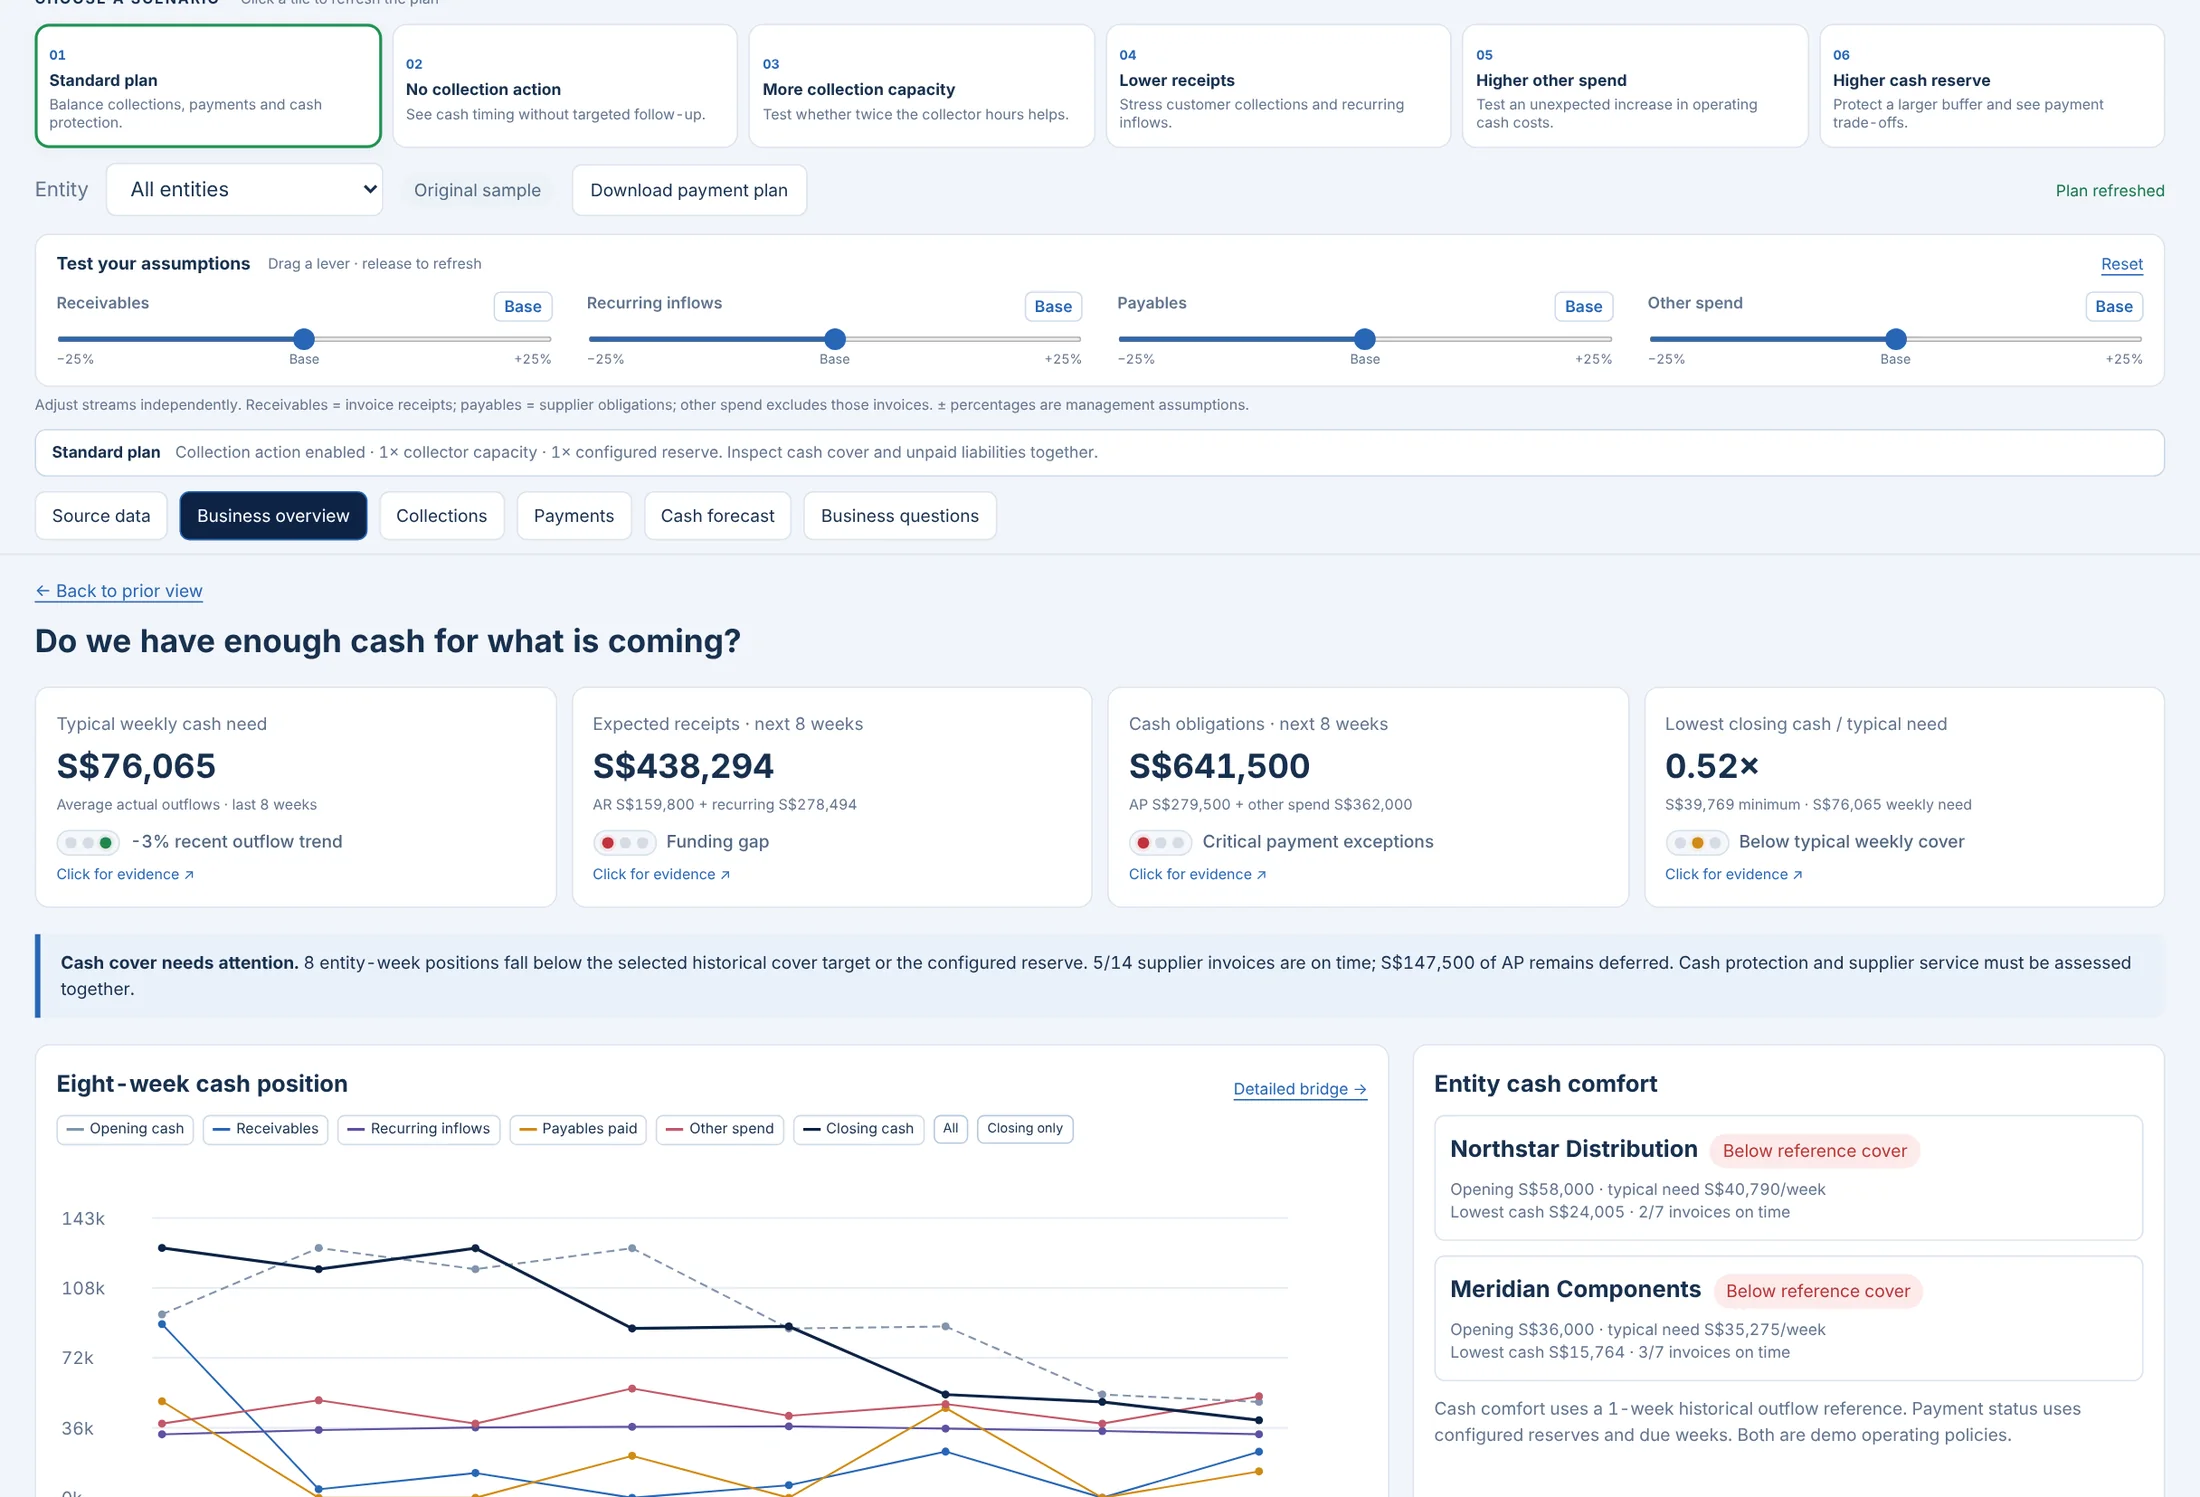Open the All entities dropdown
2200x1497 pixels.
(245, 189)
